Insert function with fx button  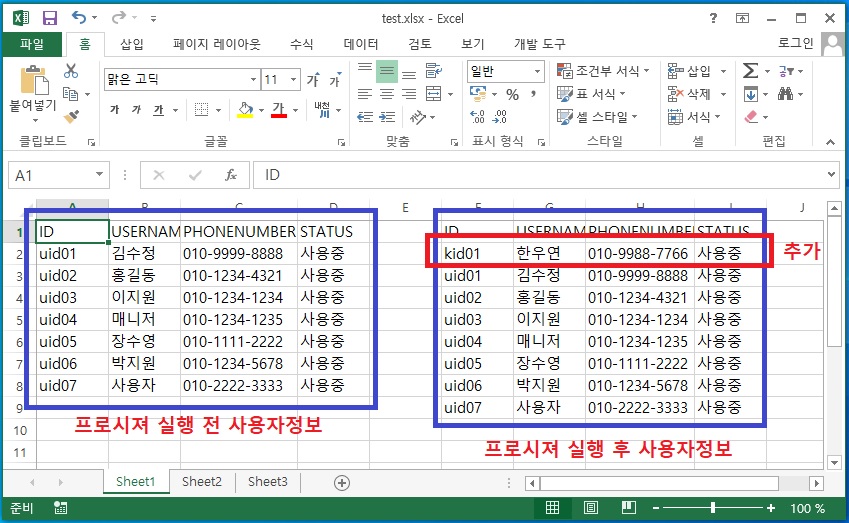point(231,175)
